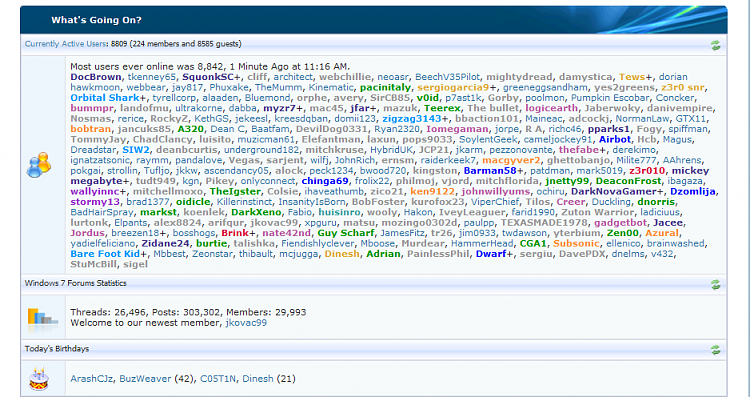Click the Airbot username

615,140
